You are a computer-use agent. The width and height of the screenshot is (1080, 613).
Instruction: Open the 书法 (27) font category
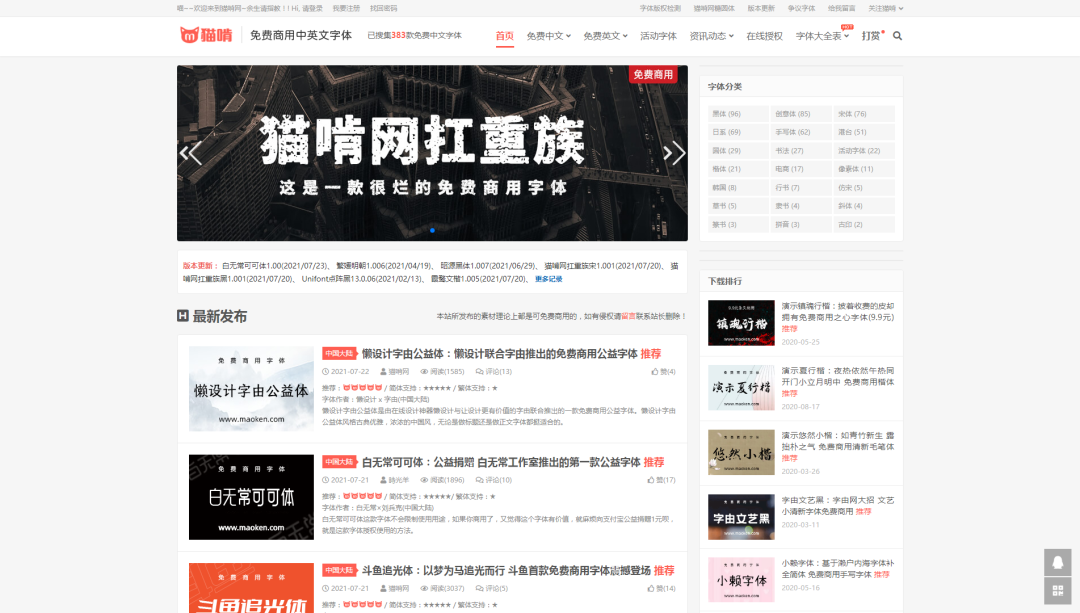click(x=801, y=150)
